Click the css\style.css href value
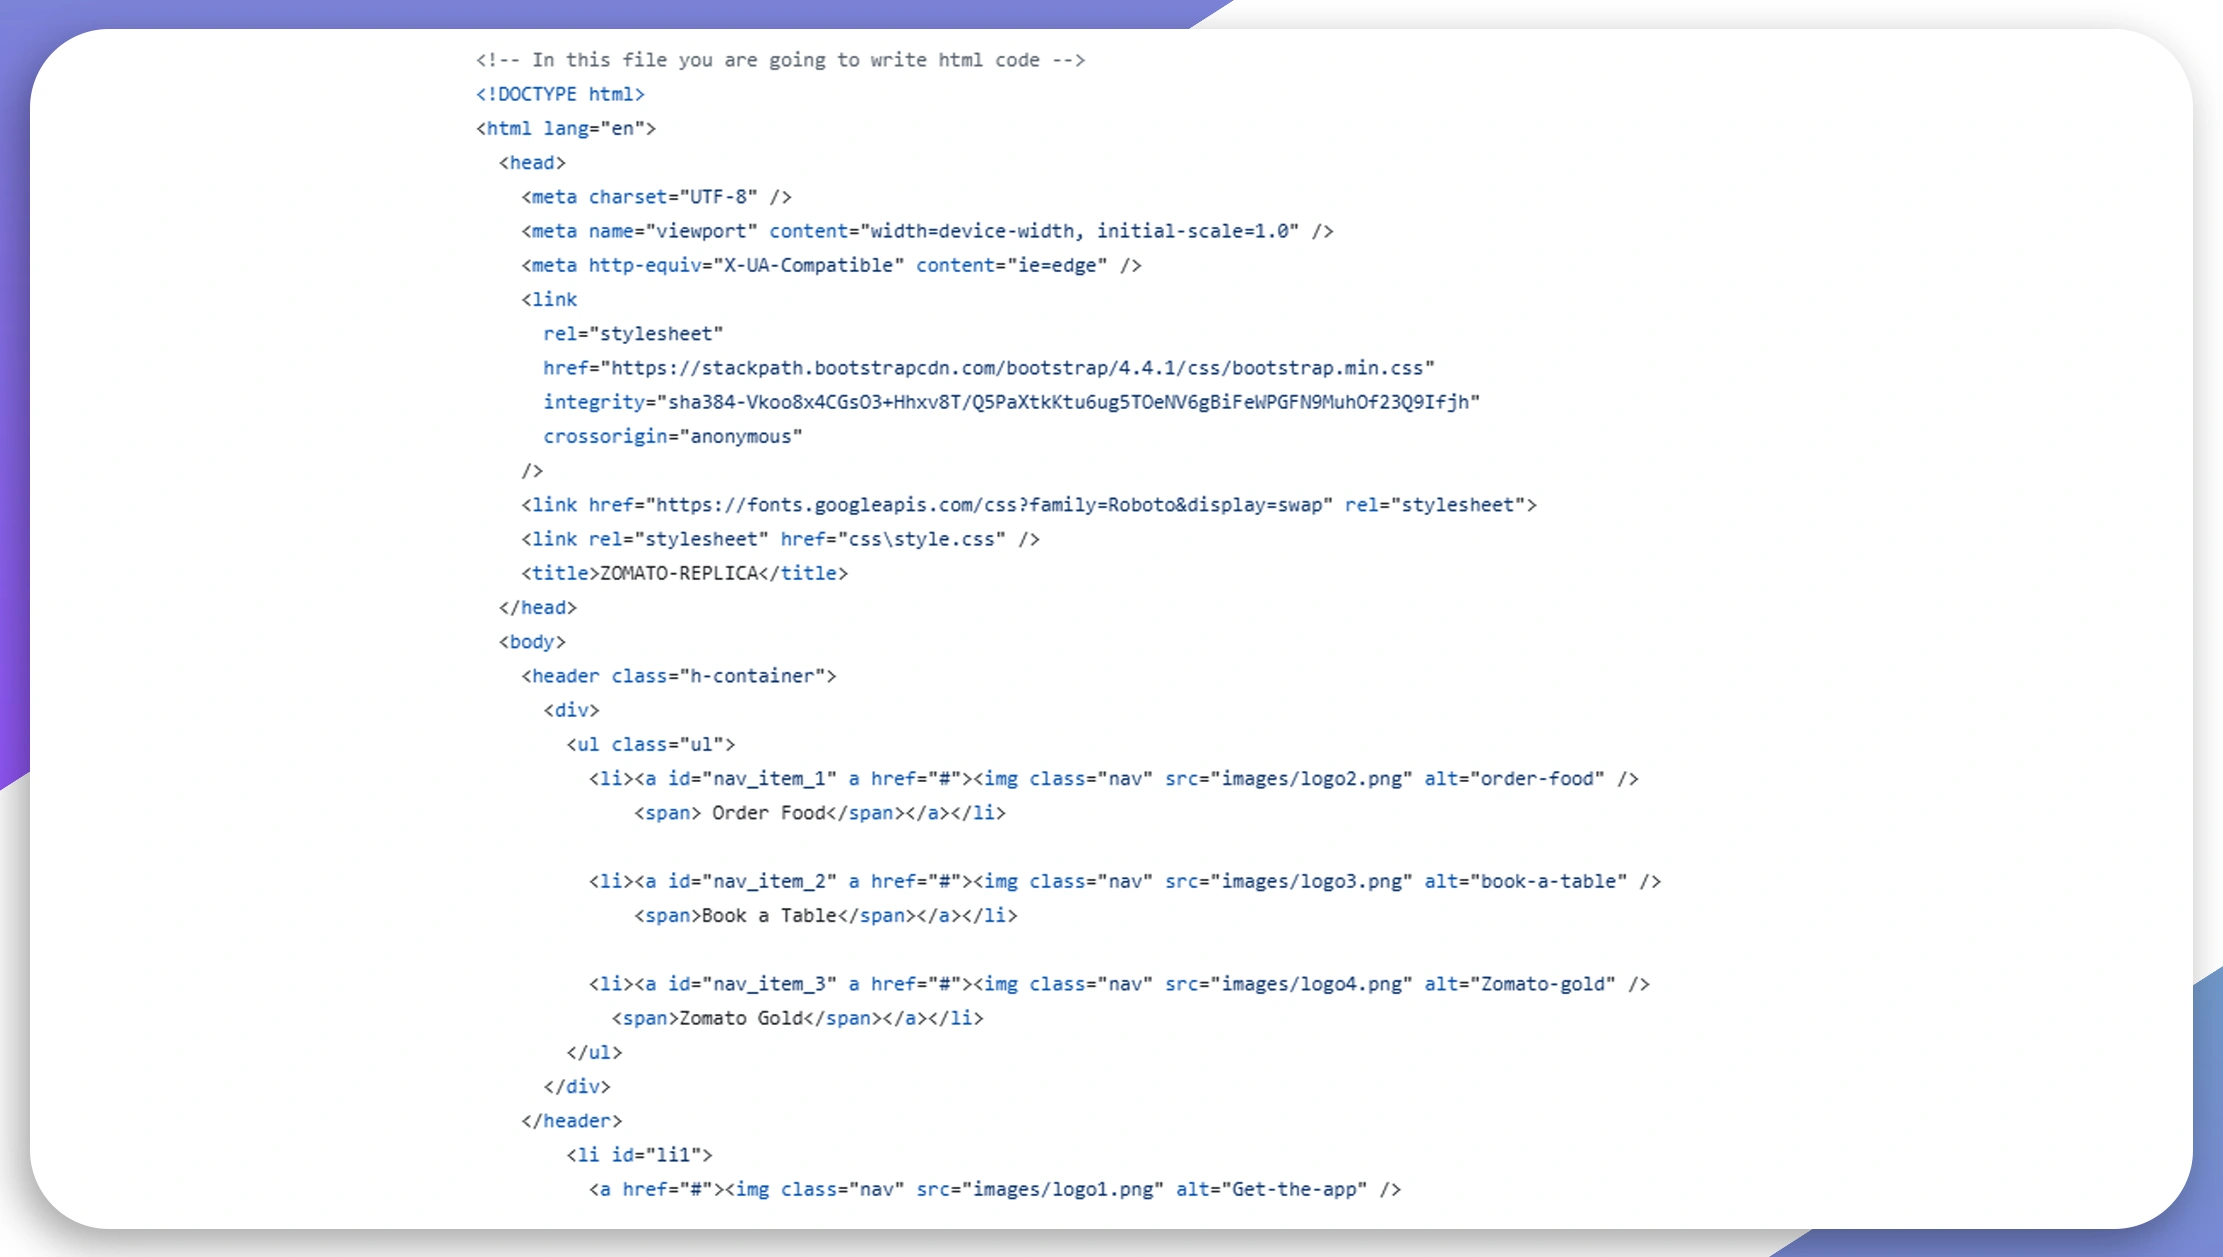This screenshot has height=1257, width=2223. [x=921, y=539]
